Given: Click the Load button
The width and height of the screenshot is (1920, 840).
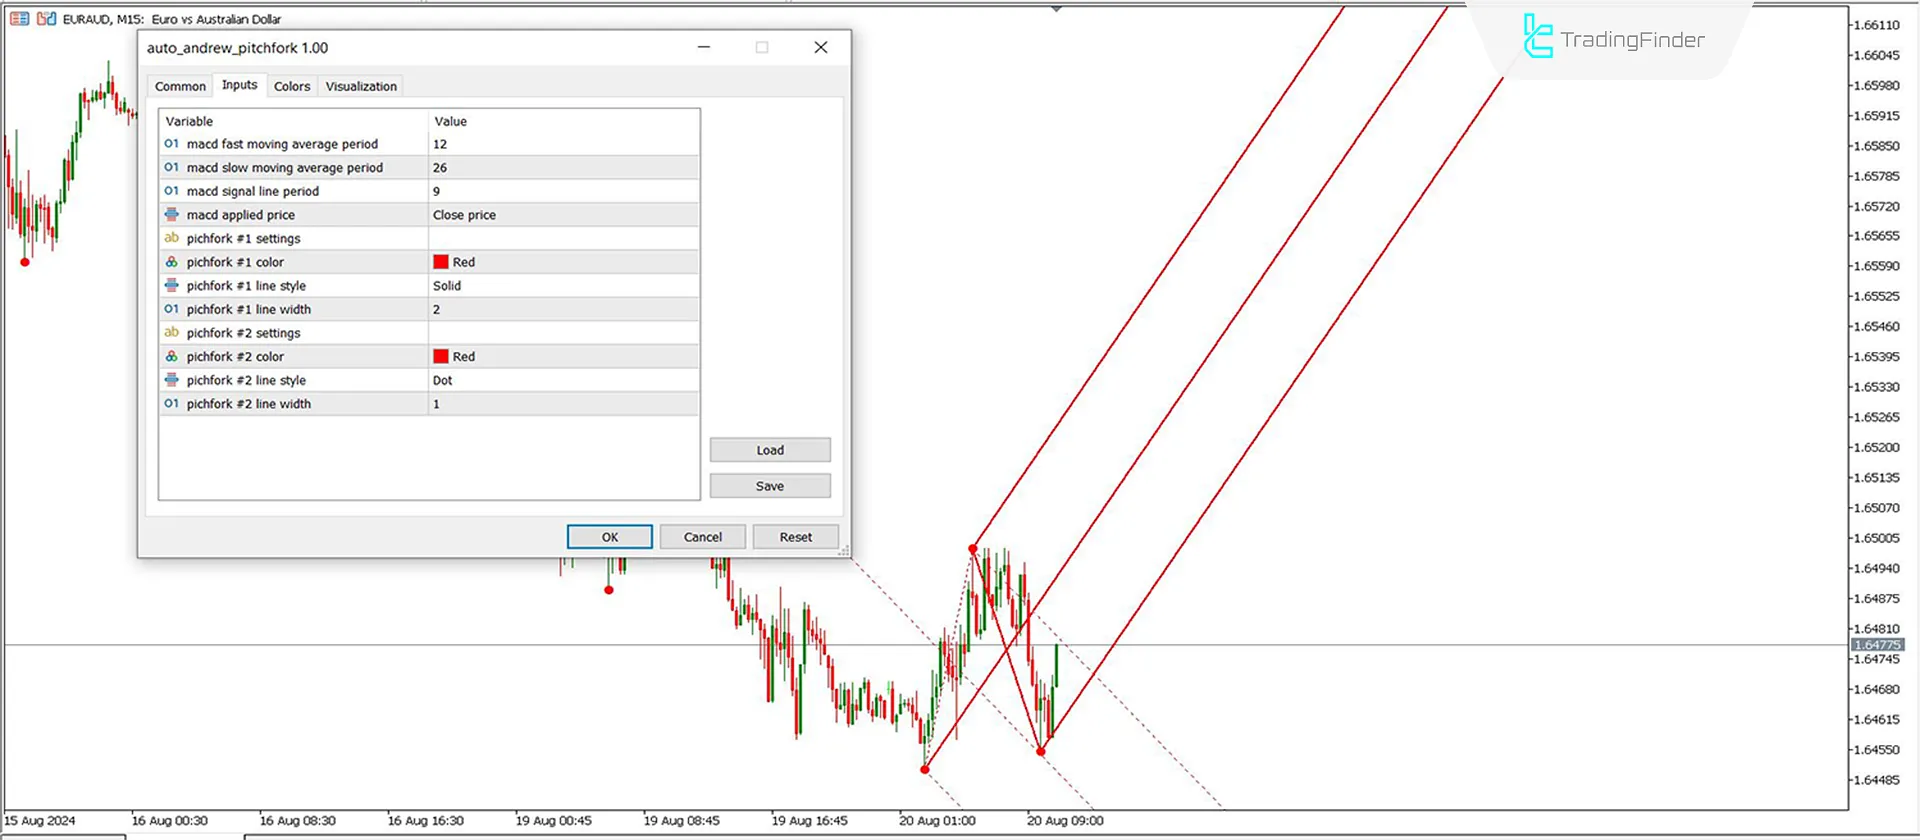Looking at the screenshot, I should tap(769, 450).
